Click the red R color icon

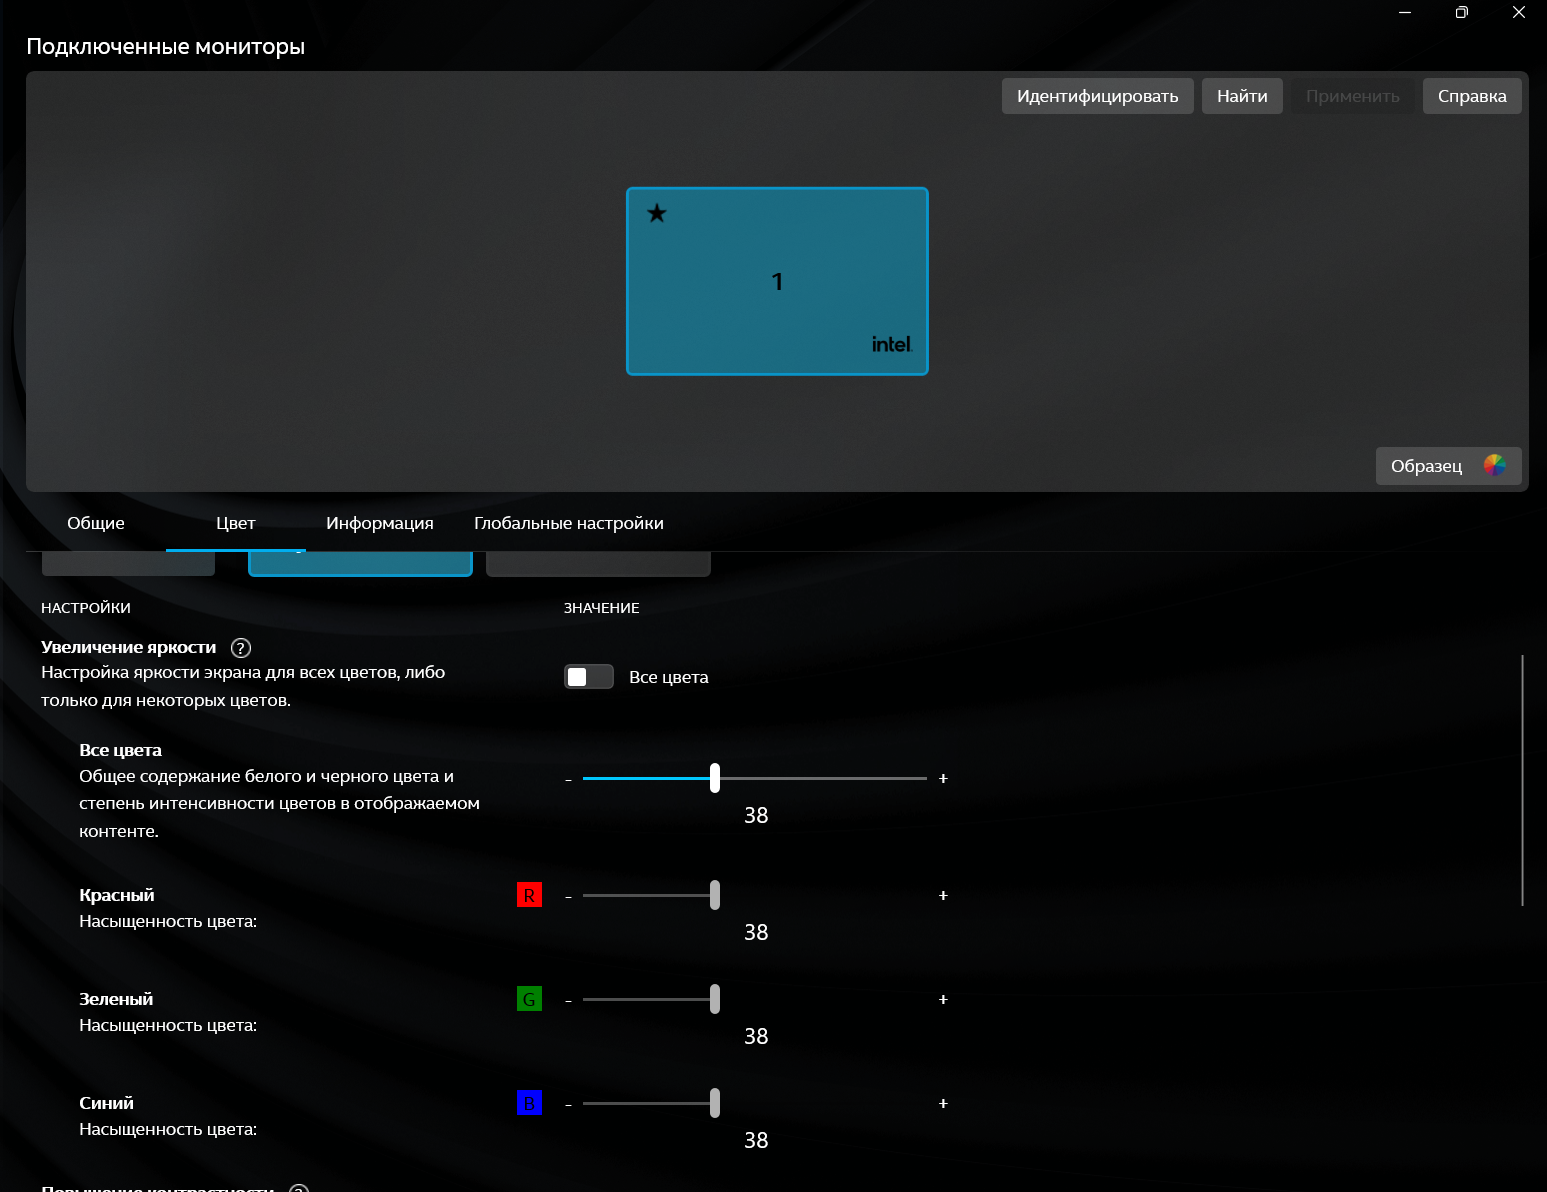tap(529, 895)
